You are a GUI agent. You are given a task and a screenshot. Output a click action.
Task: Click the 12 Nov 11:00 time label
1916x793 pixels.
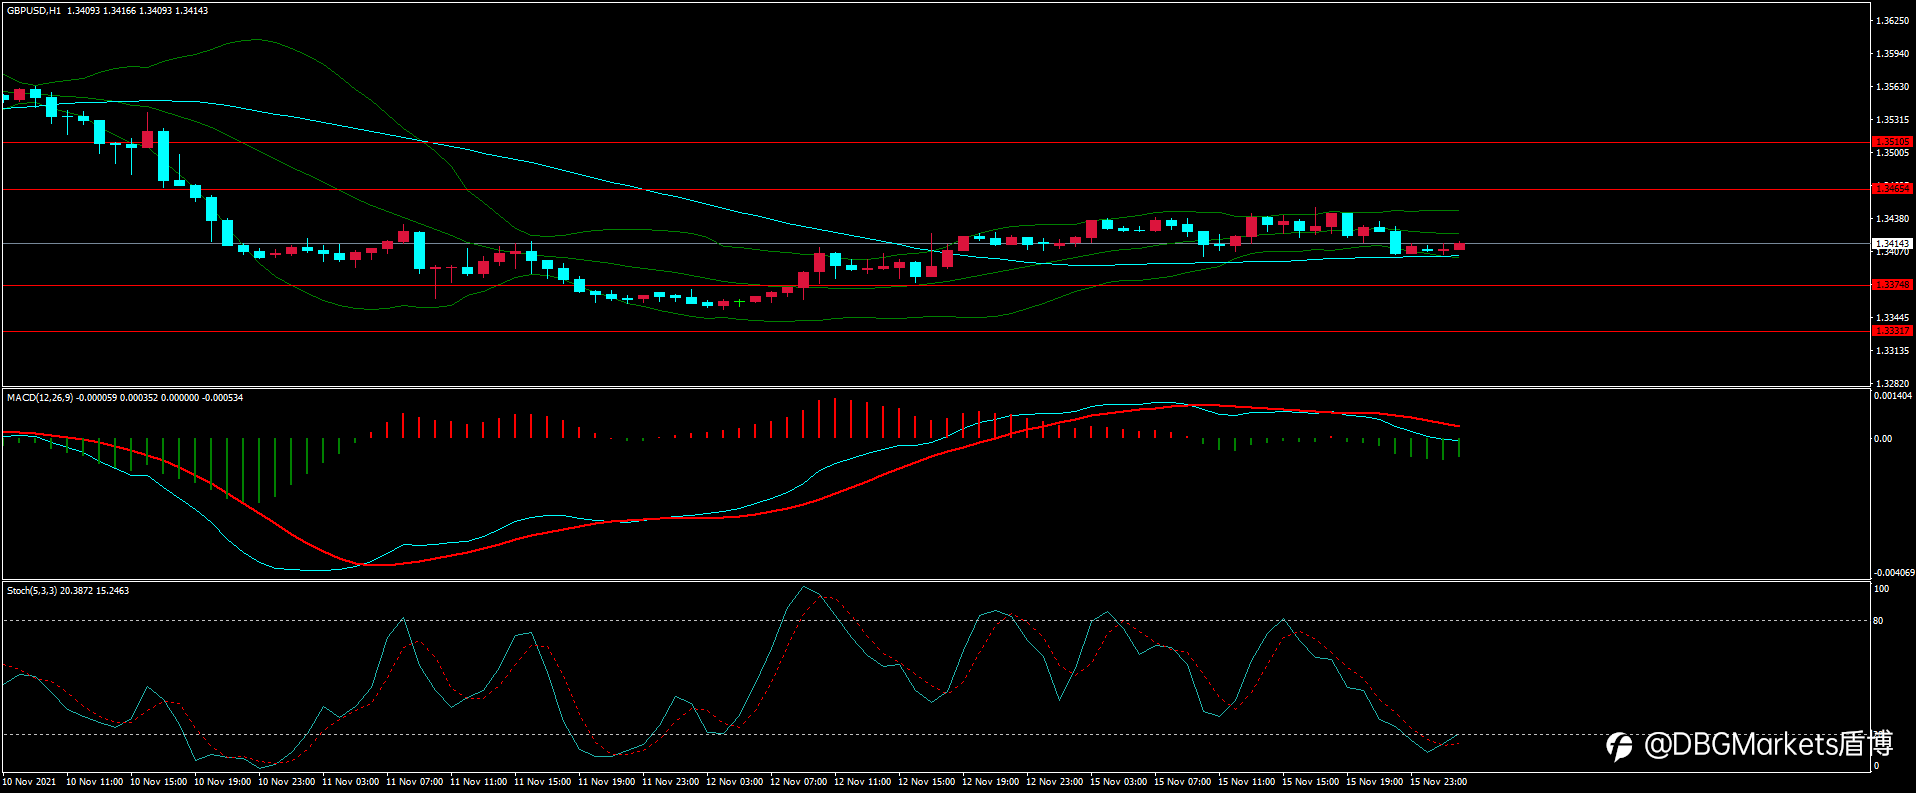[862, 782]
